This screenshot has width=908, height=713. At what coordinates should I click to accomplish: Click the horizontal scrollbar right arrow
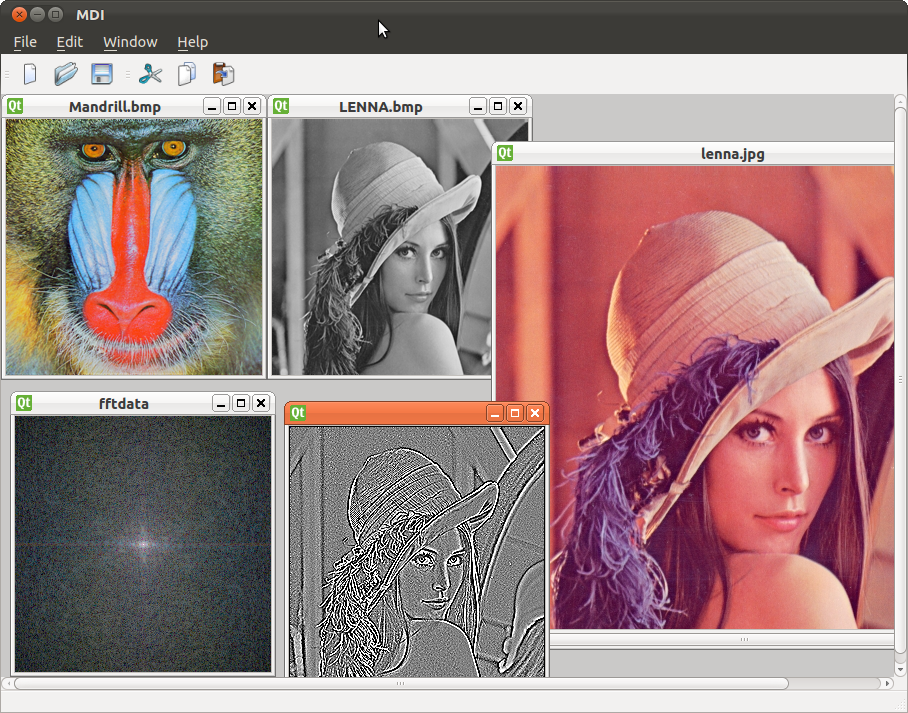tap(887, 683)
